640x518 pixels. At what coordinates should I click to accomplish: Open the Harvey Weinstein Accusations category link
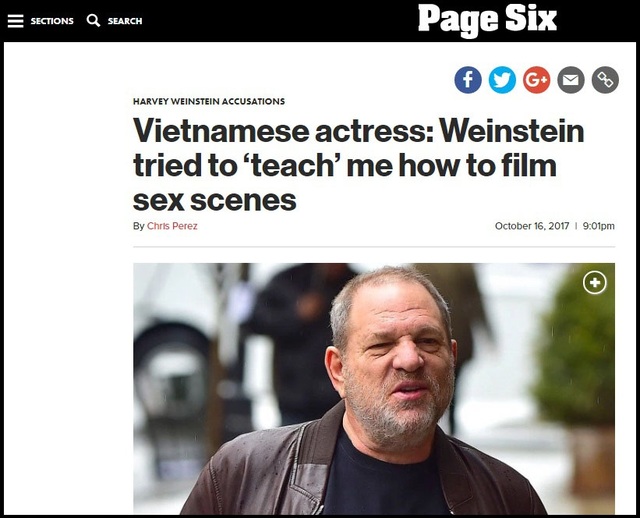coord(209,102)
